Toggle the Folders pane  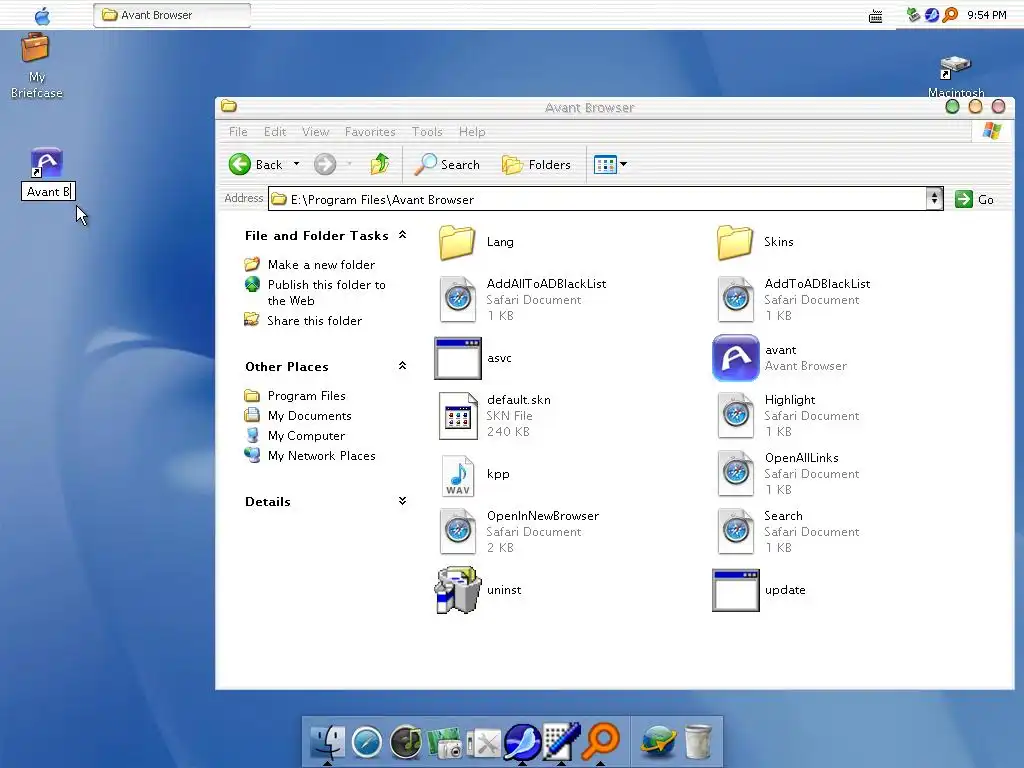pos(536,165)
